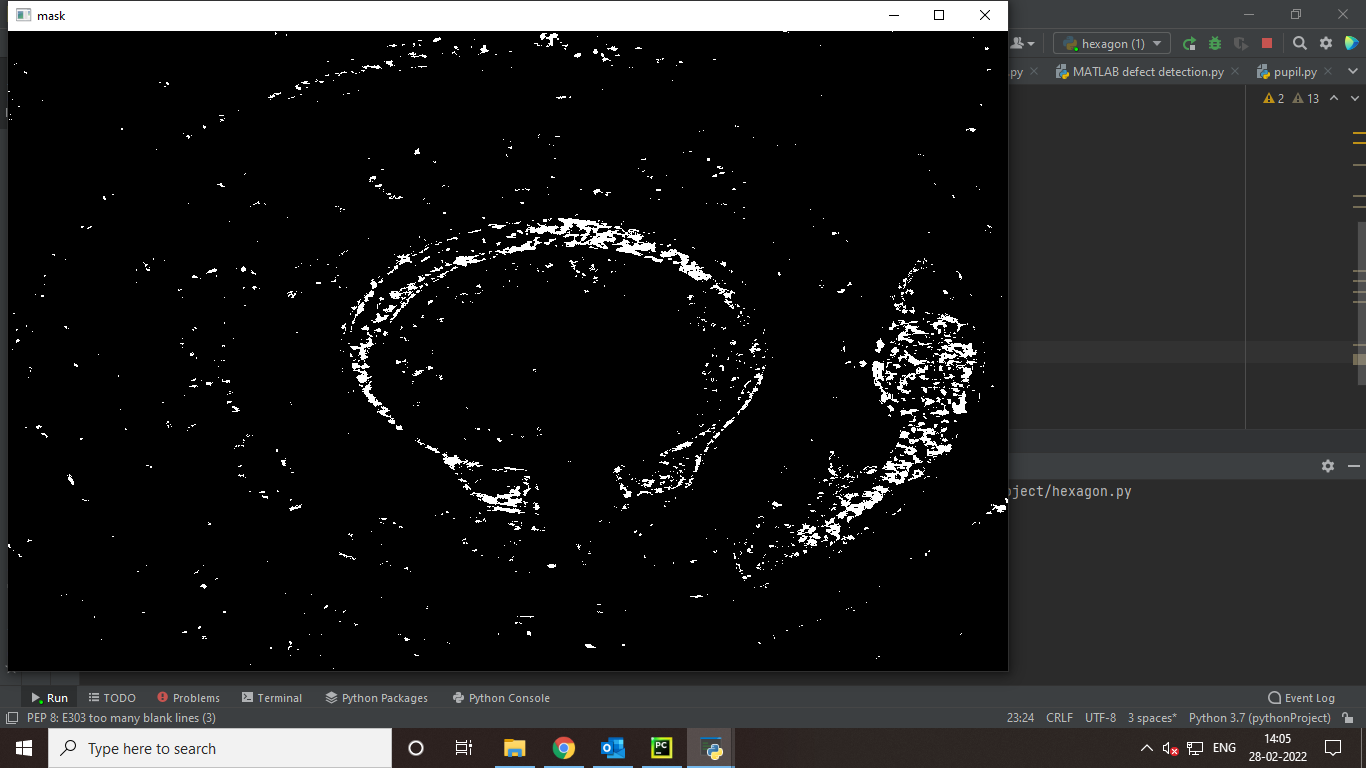Open the TODO tool window tab
Screen dimensions: 1366x768
(112, 698)
